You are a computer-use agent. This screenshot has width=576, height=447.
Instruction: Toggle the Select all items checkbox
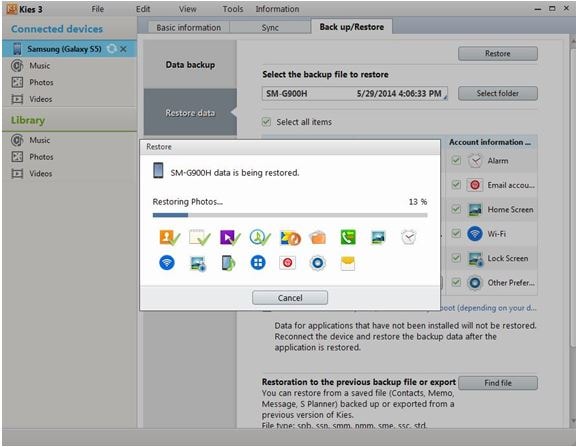(x=266, y=122)
